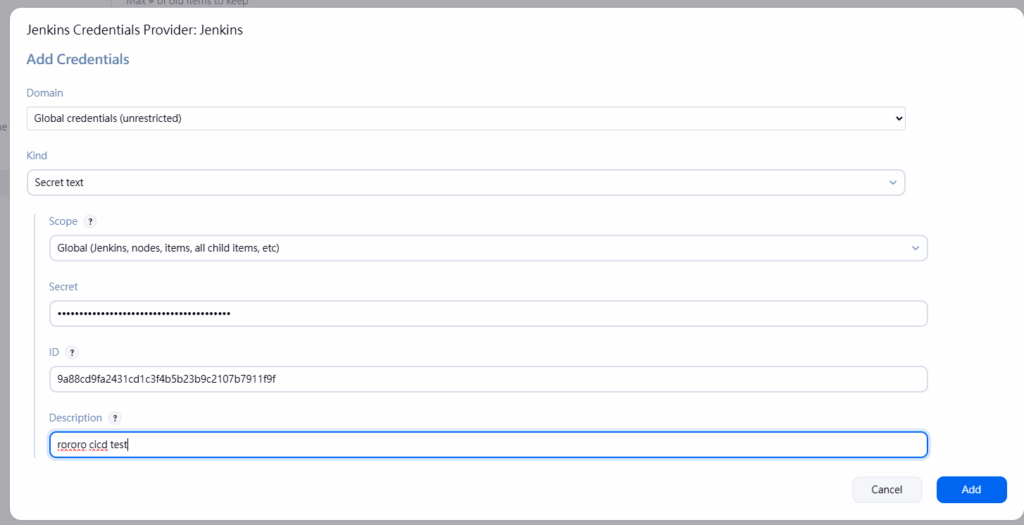1024x525 pixels.
Task: Click the Kind field label
Action: click(37, 156)
